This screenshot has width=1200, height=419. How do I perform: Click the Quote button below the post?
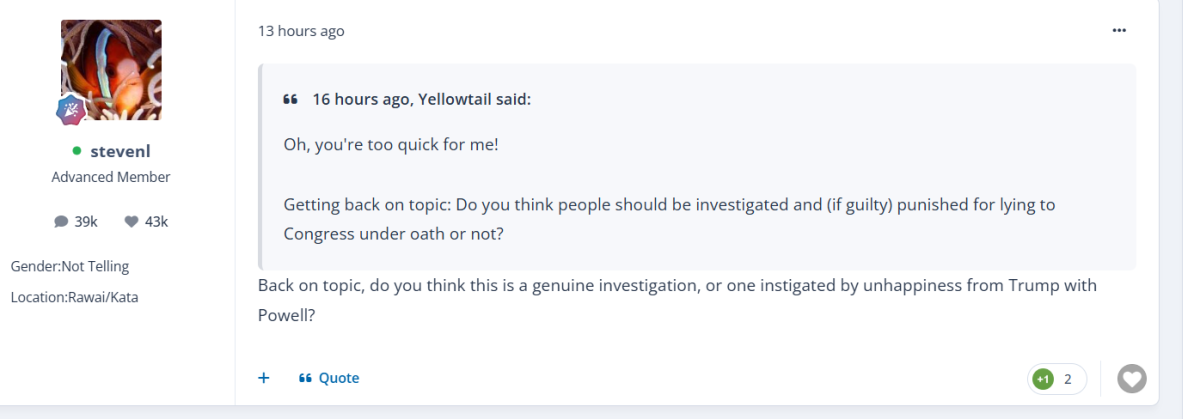click(x=329, y=378)
